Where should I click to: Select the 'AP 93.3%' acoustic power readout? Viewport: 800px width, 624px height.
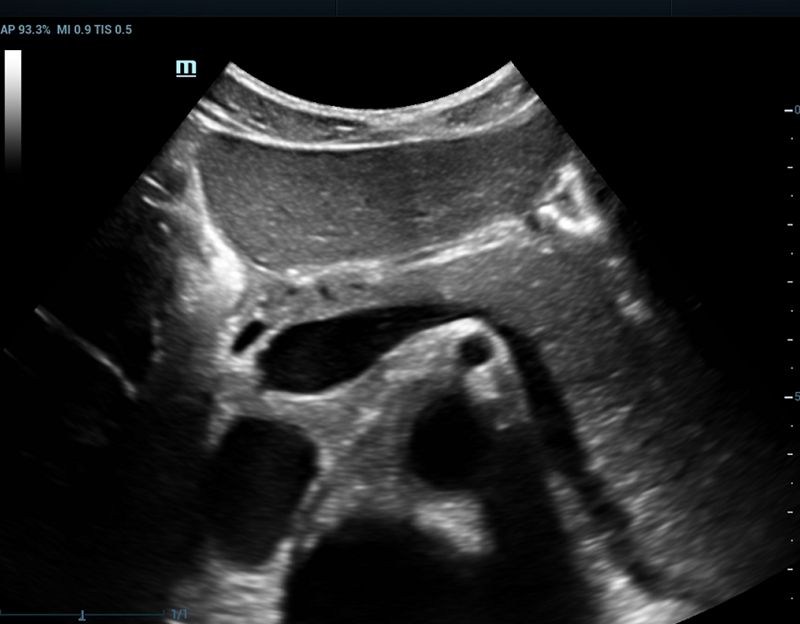click(26, 30)
